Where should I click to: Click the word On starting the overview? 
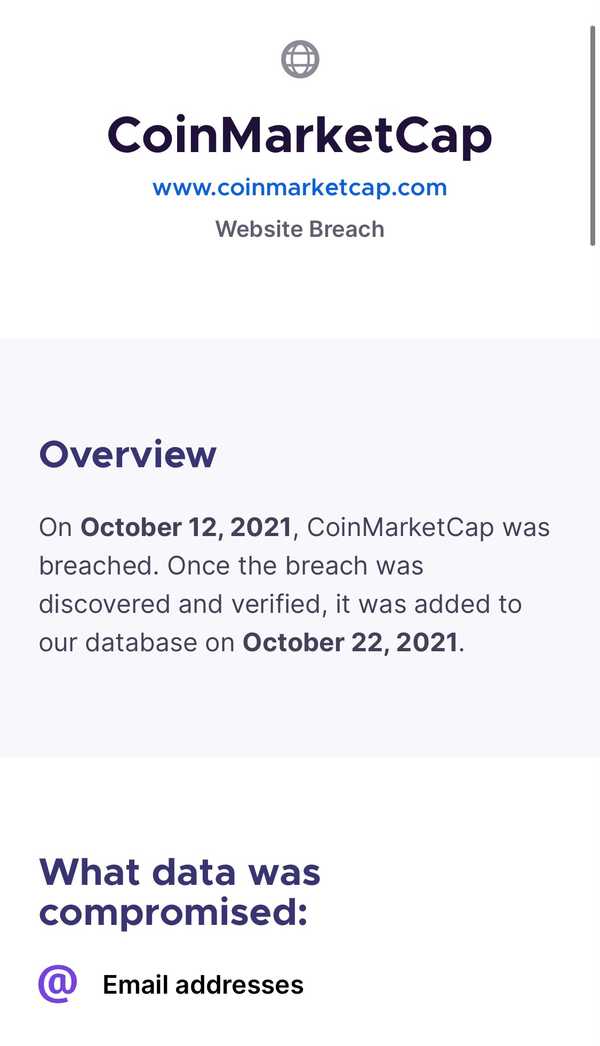(x=55, y=527)
